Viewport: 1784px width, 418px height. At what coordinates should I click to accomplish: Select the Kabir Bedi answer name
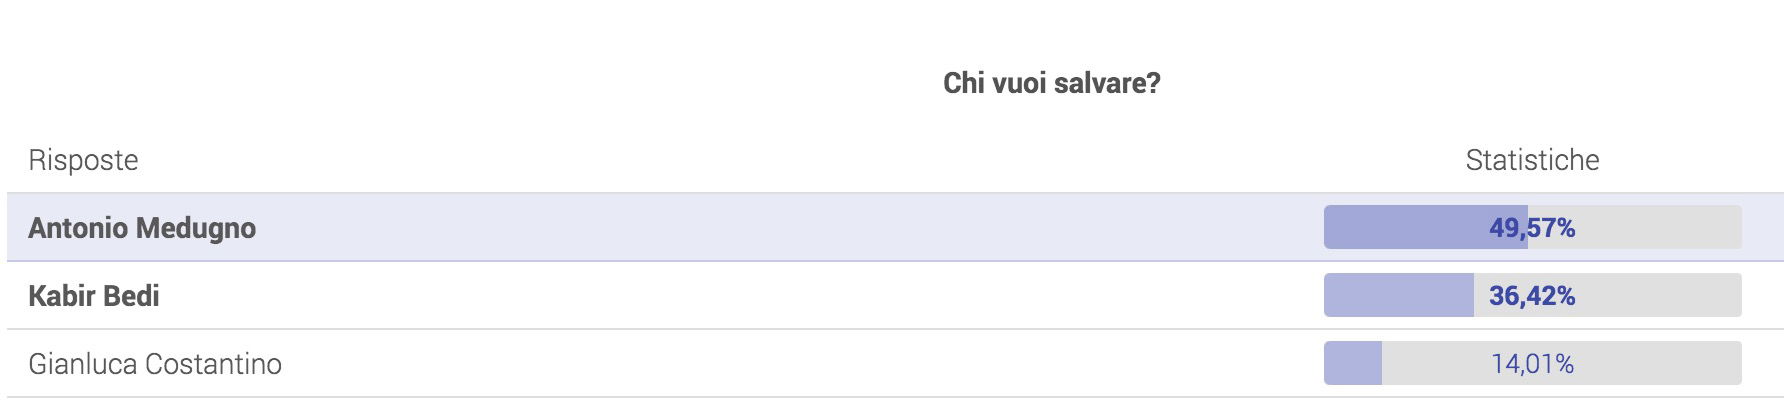[94, 296]
